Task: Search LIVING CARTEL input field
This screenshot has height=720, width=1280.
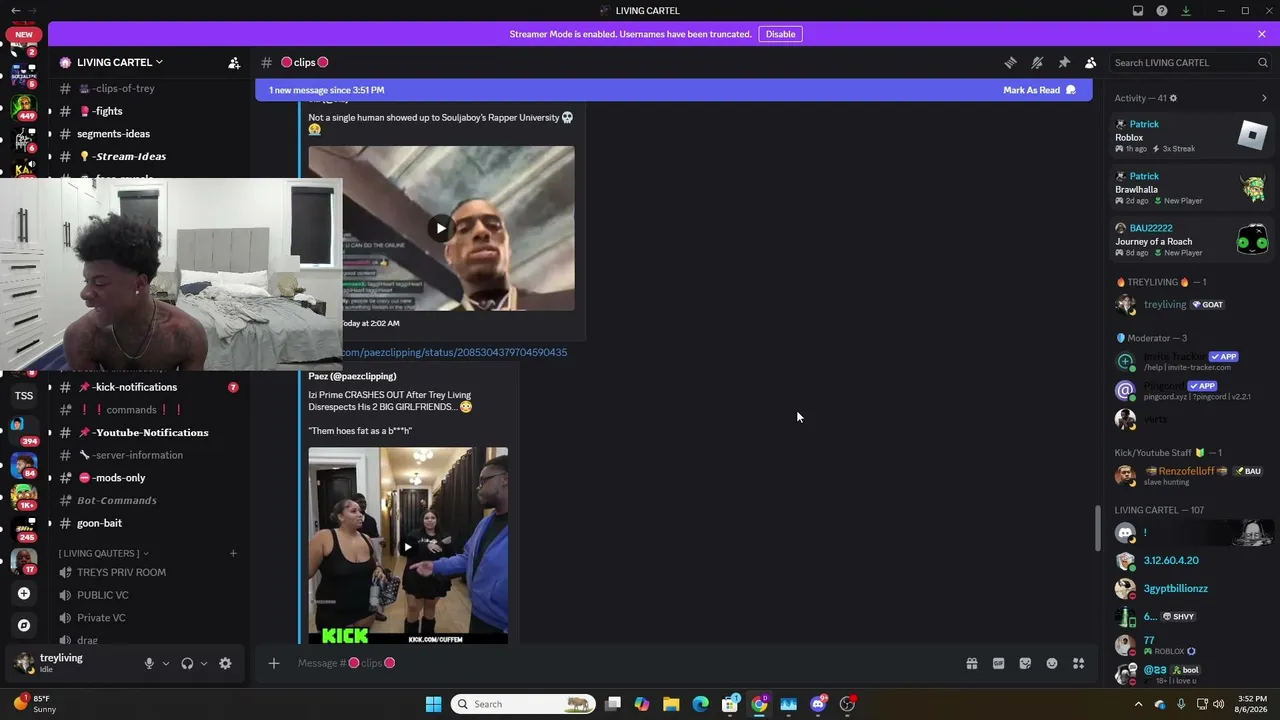Action: point(1191,62)
